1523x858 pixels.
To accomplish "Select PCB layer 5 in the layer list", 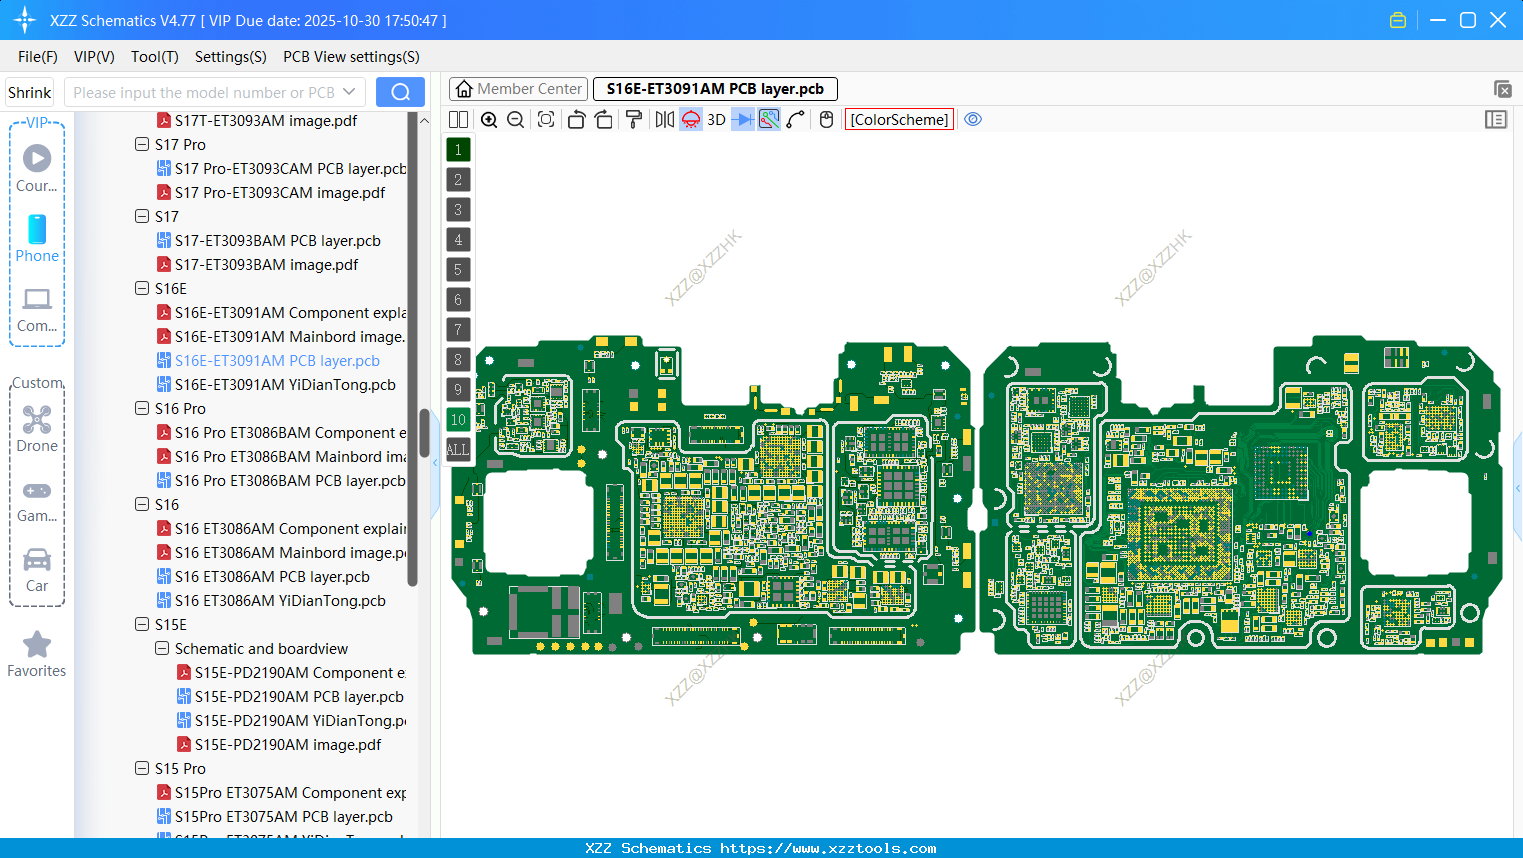I will (x=458, y=269).
